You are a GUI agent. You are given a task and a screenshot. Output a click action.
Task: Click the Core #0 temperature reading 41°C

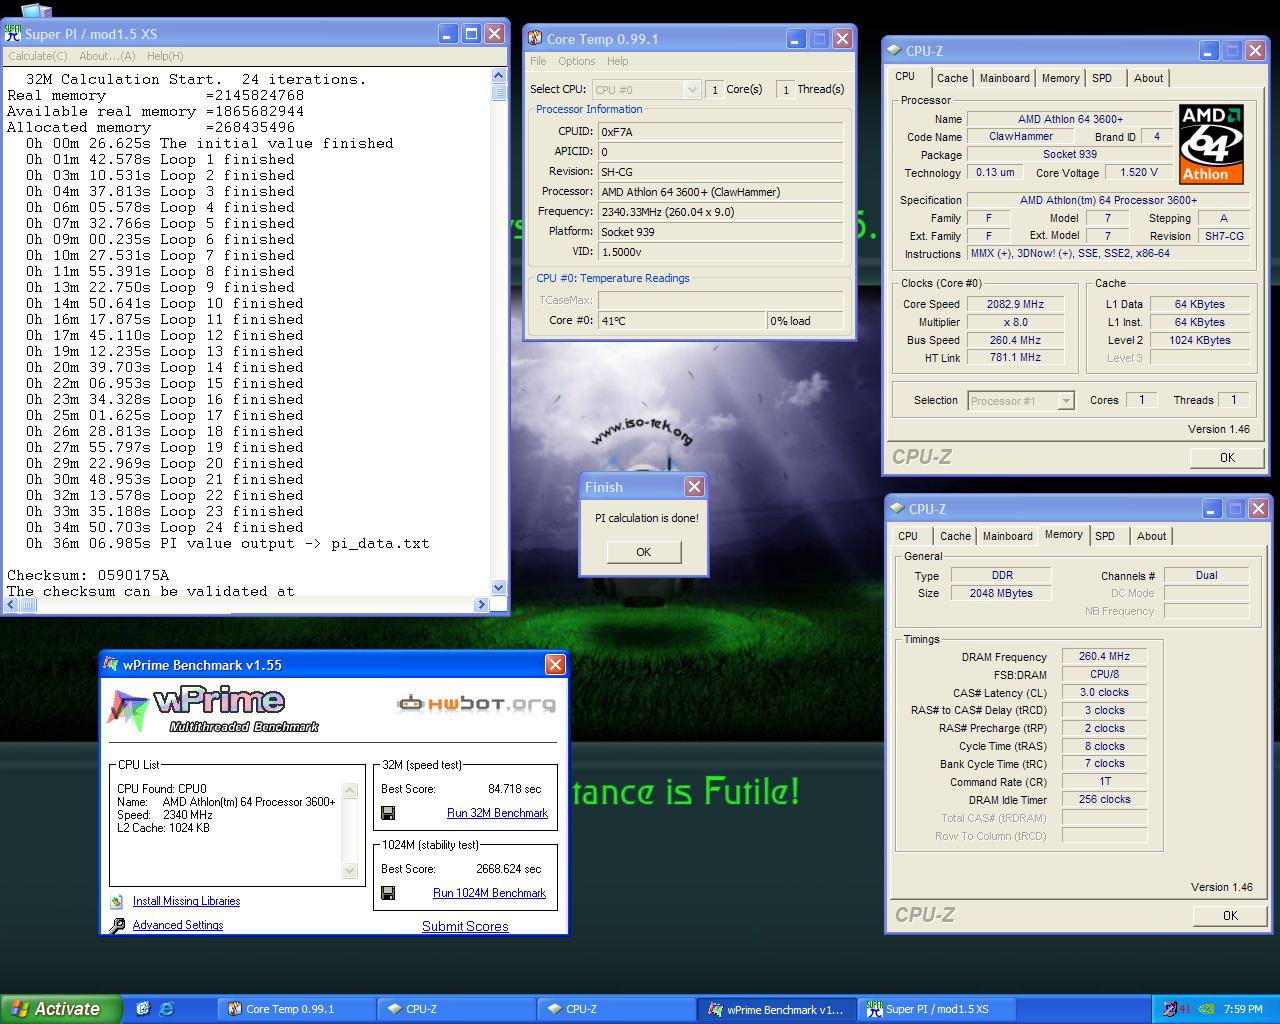680,321
